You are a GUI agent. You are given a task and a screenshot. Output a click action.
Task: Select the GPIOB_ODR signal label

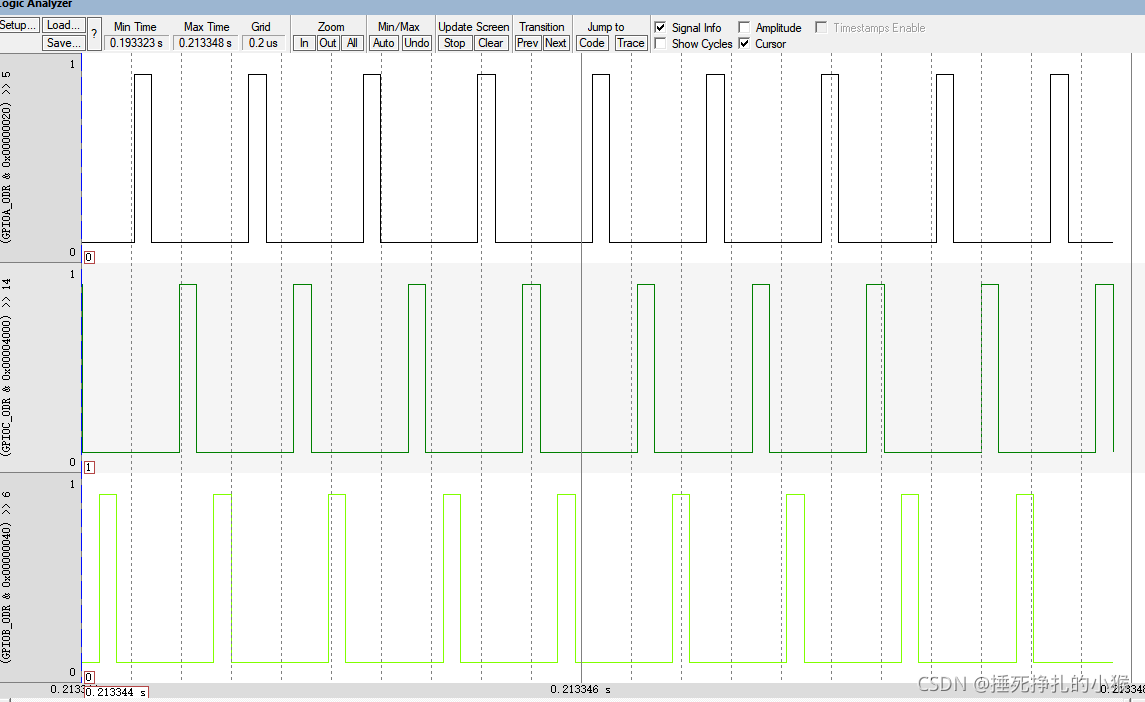(x=7, y=576)
